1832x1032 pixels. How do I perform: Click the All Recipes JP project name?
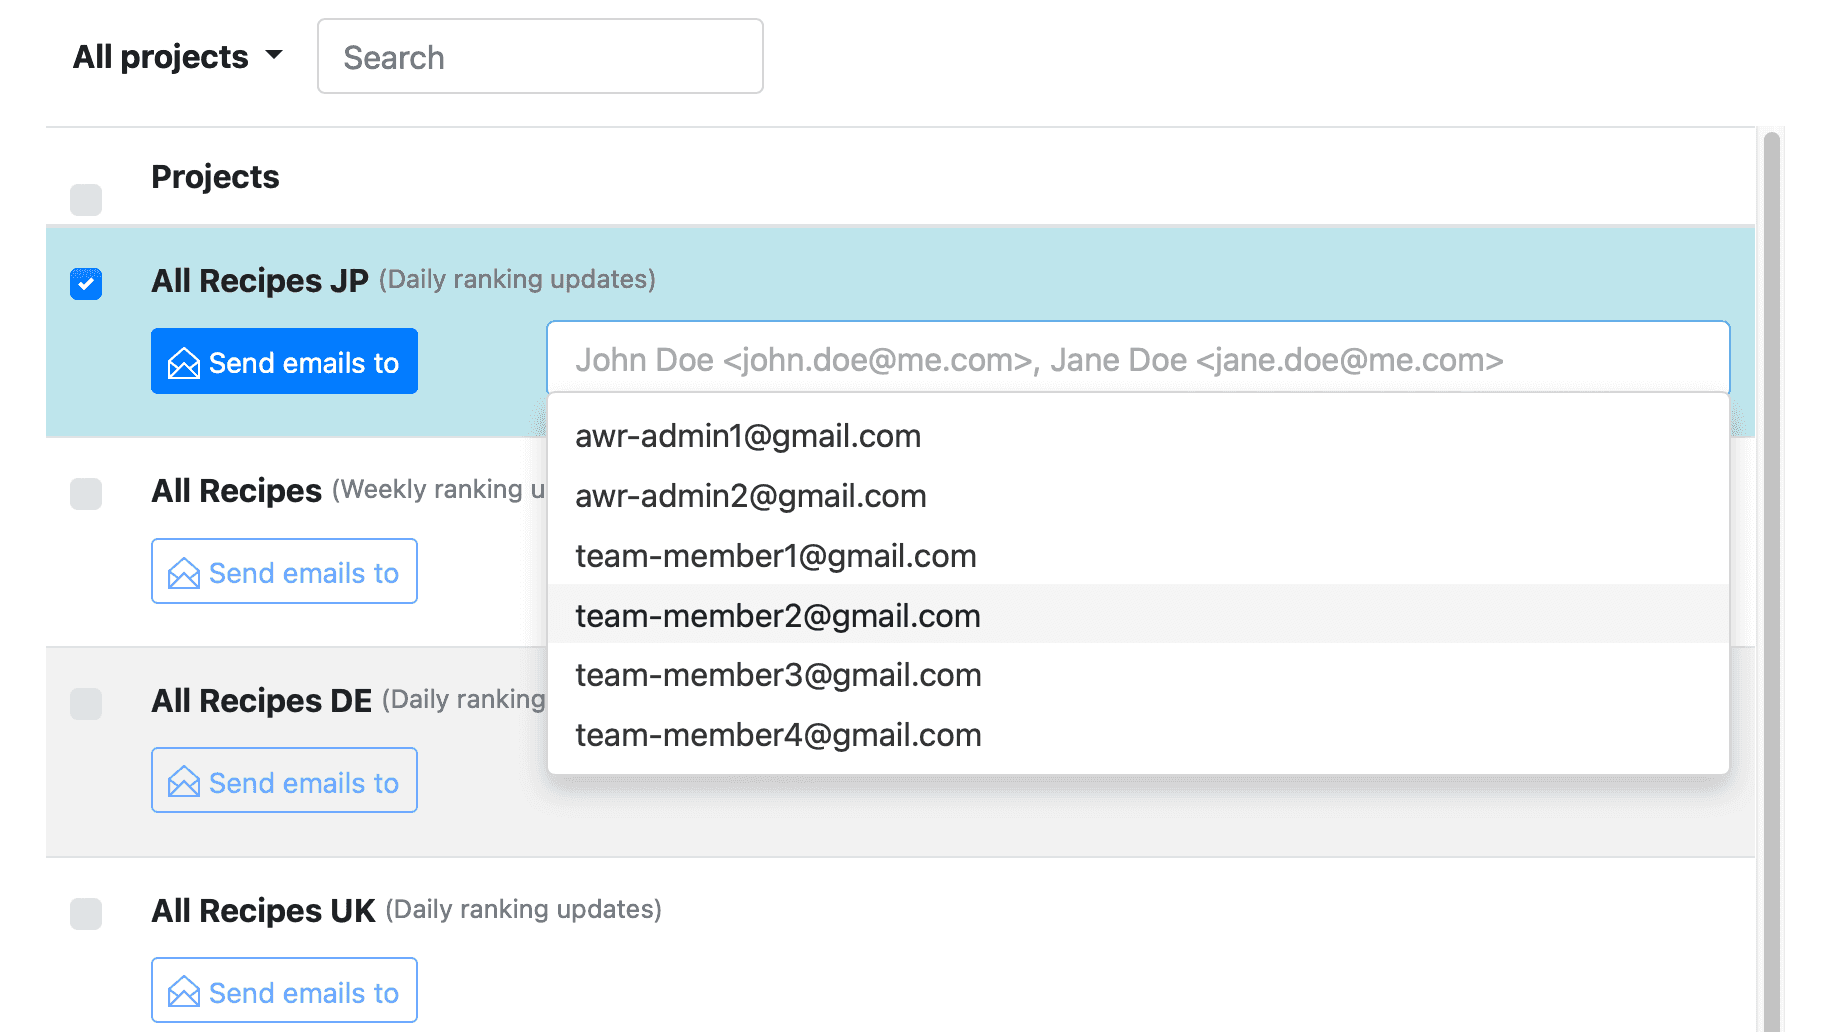coord(260,281)
